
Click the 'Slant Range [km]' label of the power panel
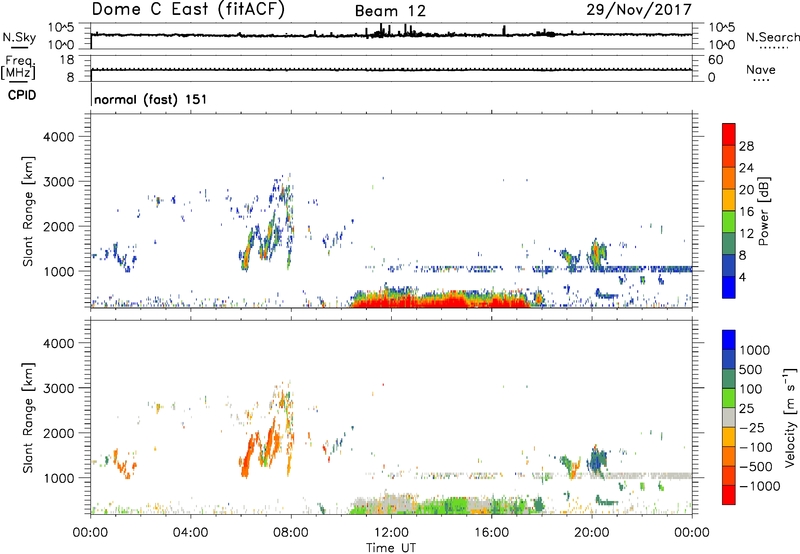pyautogui.click(x=28, y=211)
